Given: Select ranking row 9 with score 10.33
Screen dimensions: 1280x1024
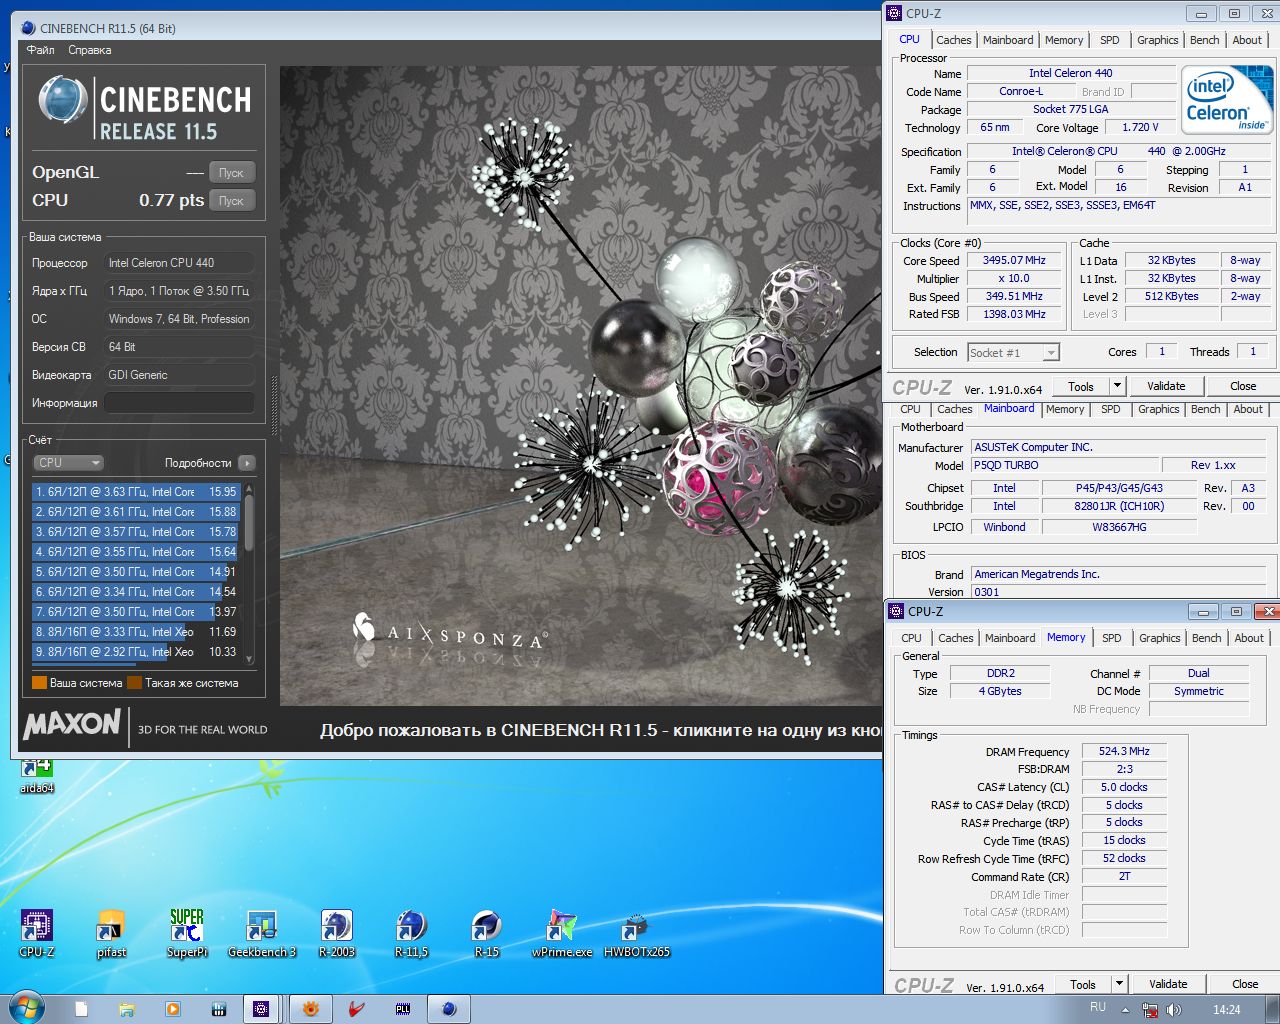Looking at the screenshot, I should 137,652.
